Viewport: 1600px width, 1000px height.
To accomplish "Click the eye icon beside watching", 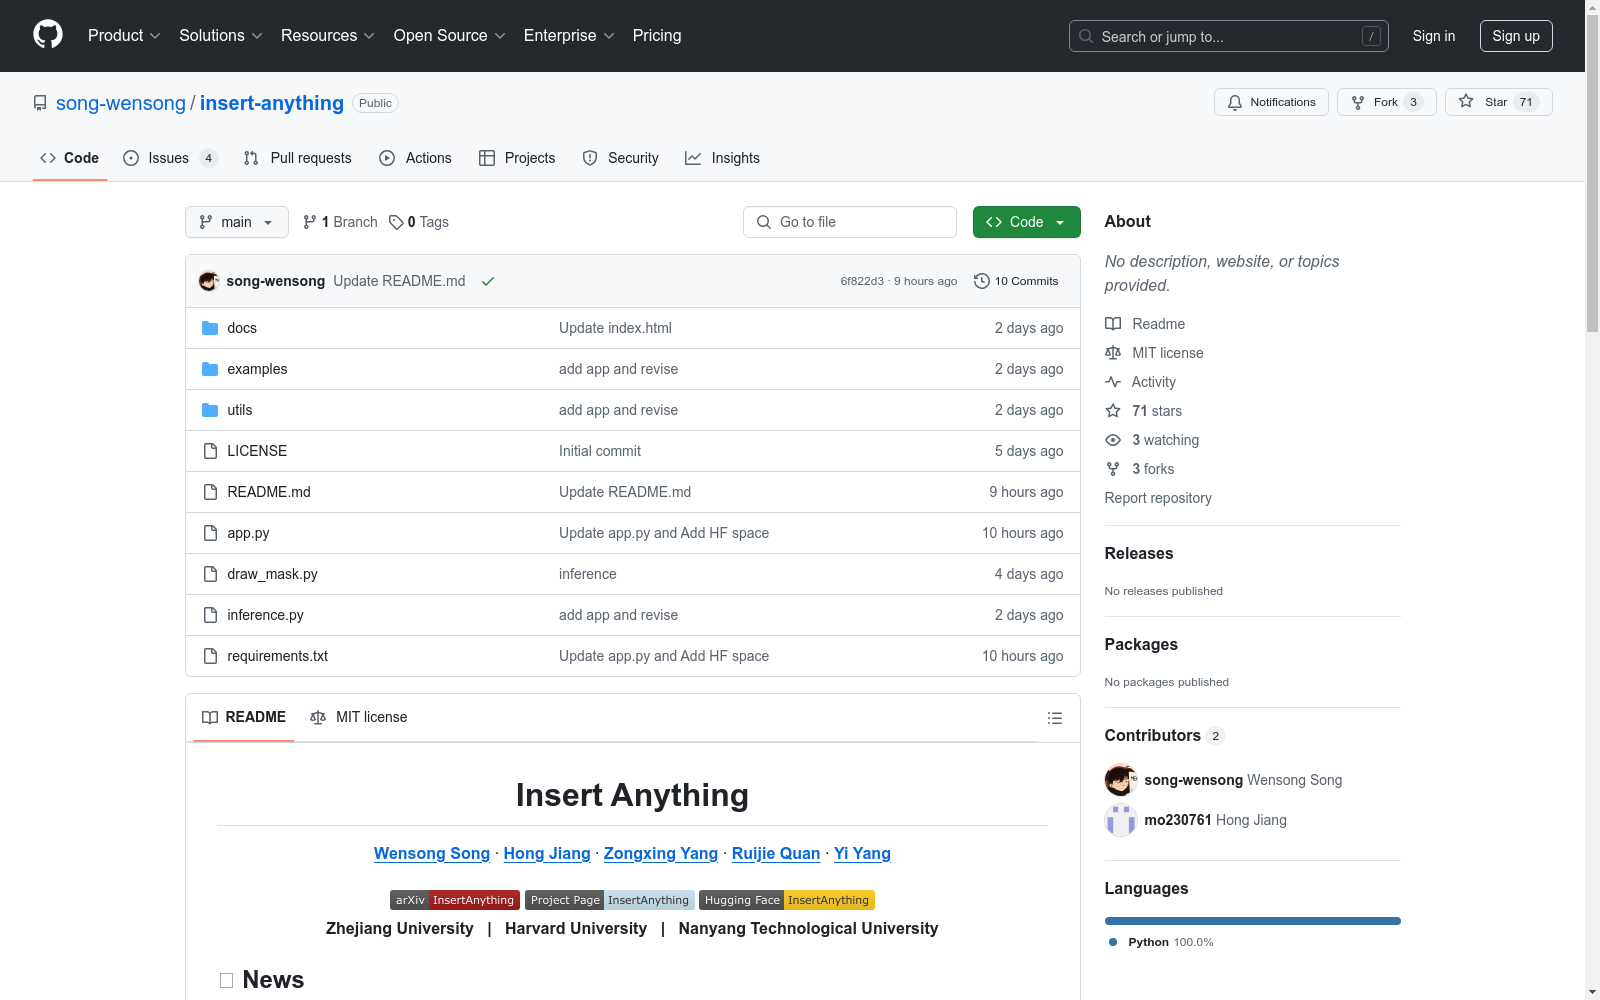I will click(x=1113, y=440).
